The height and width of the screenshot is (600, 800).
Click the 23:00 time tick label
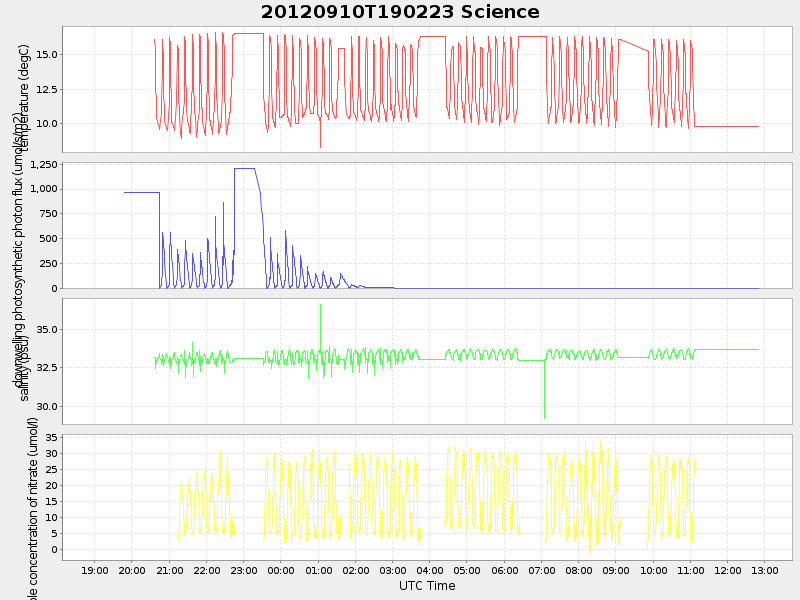[244, 570]
